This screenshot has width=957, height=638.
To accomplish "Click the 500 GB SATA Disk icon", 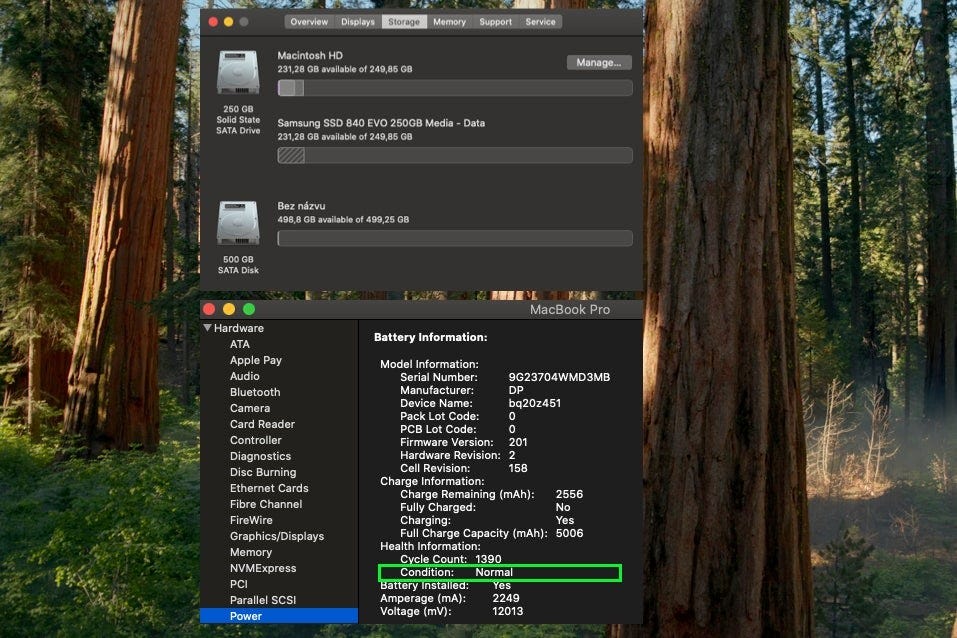I will pyautogui.click(x=237, y=223).
